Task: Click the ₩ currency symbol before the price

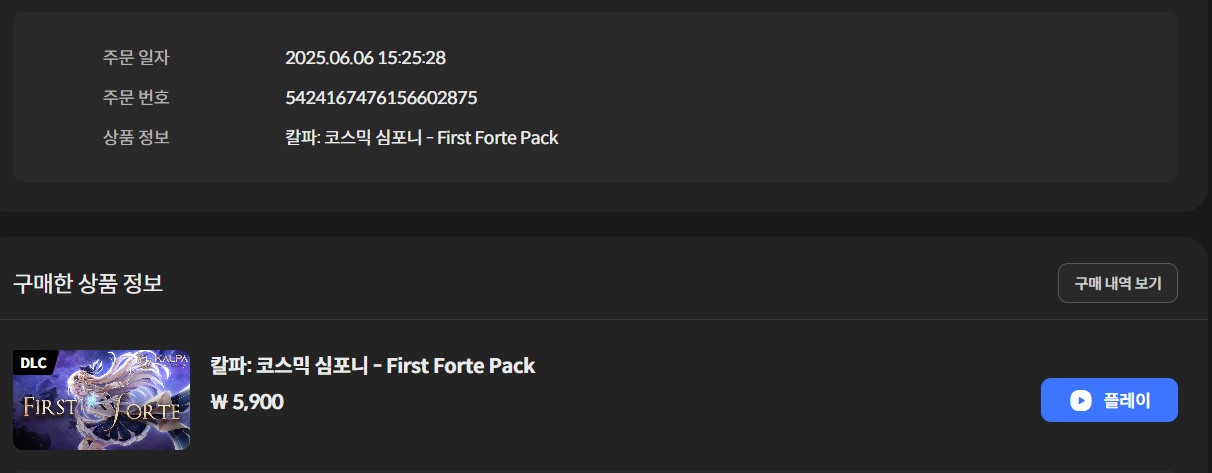Action: pos(219,403)
